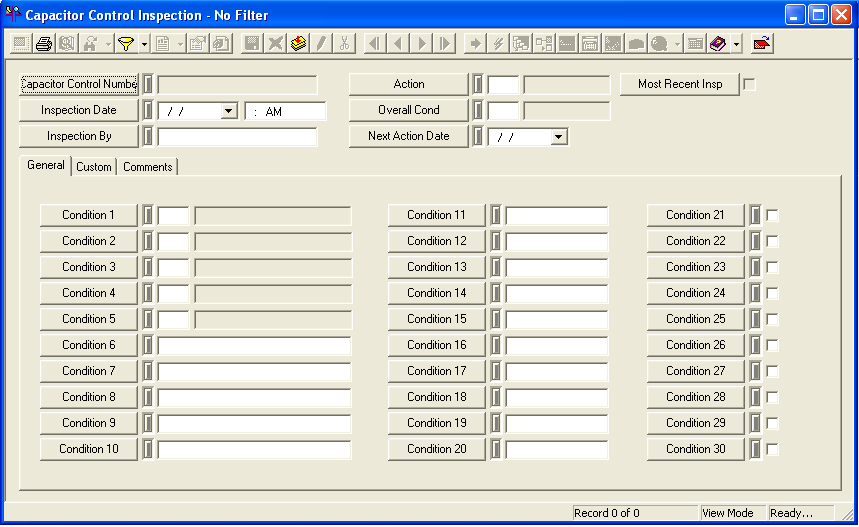
Task: Check the Condition 28 checkbox
Action: [x=772, y=397]
